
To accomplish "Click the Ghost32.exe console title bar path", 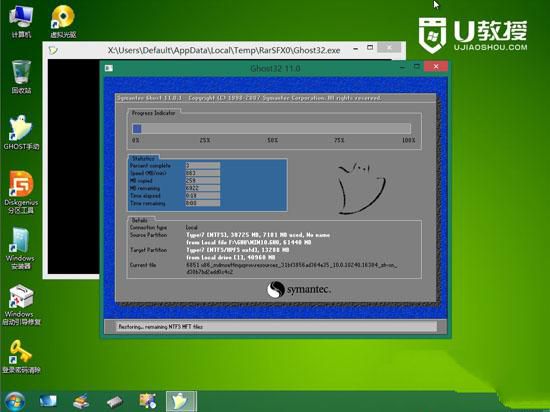I will (224, 50).
